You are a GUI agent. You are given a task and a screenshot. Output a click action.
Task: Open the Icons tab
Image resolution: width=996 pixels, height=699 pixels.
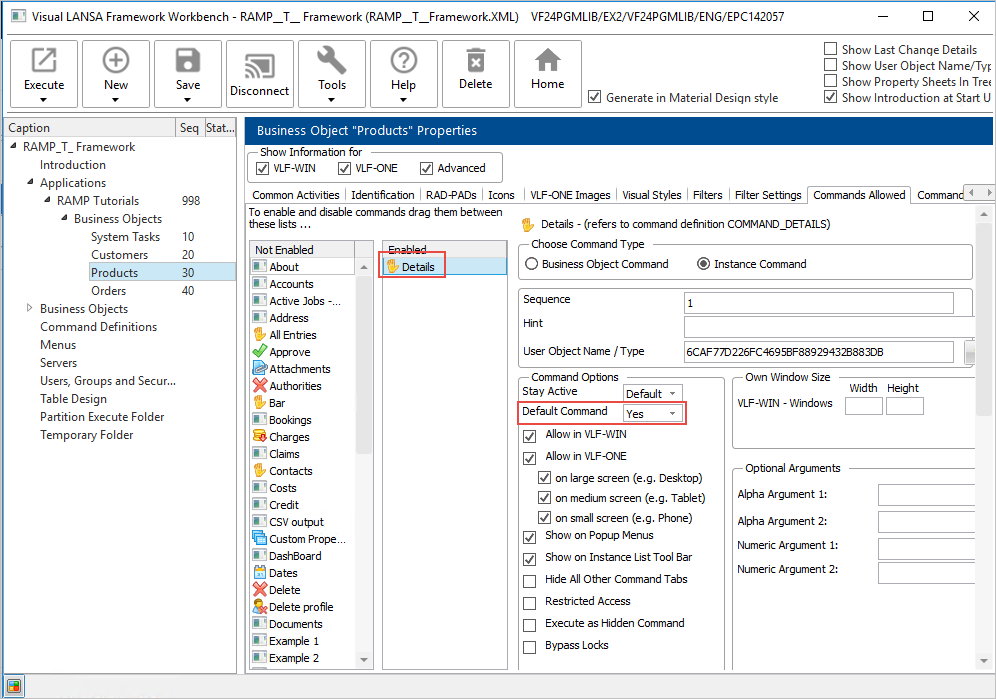tap(501, 195)
